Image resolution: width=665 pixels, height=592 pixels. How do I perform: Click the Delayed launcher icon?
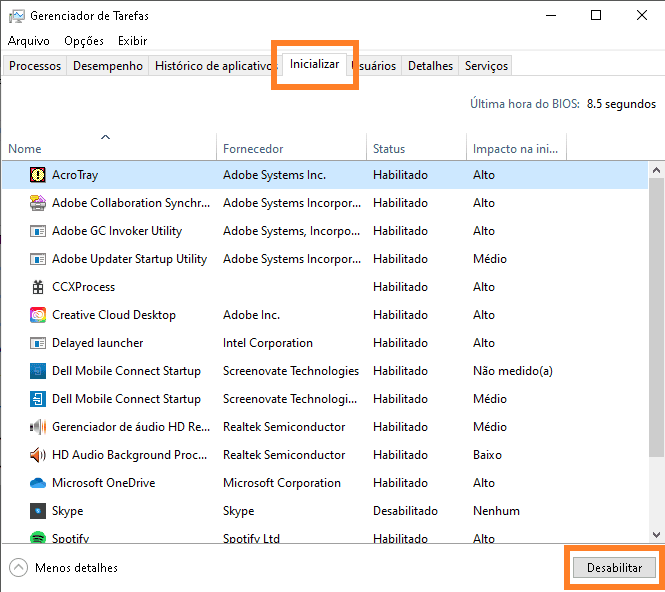point(38,343)
